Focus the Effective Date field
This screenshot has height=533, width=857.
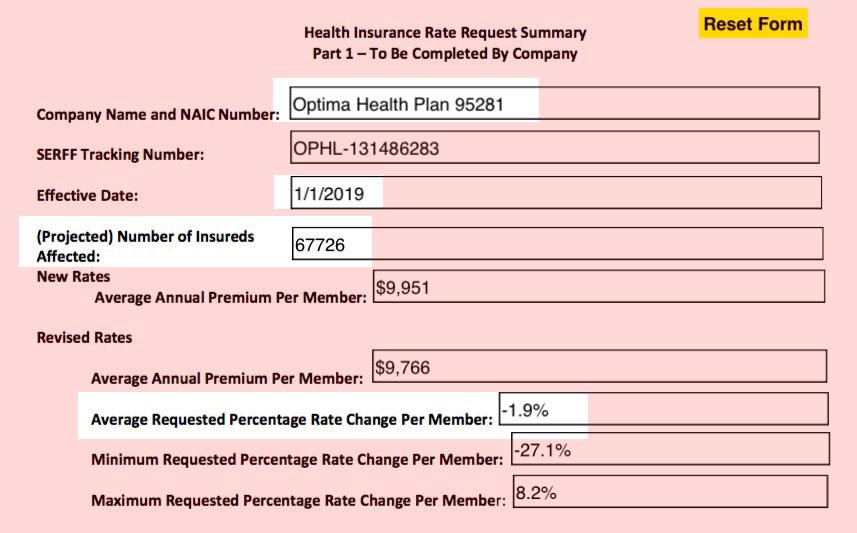[555, 192]
